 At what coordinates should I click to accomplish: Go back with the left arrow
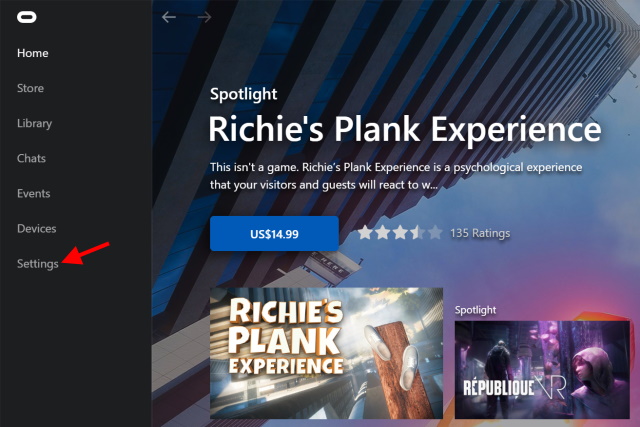(x=169, y=17)
